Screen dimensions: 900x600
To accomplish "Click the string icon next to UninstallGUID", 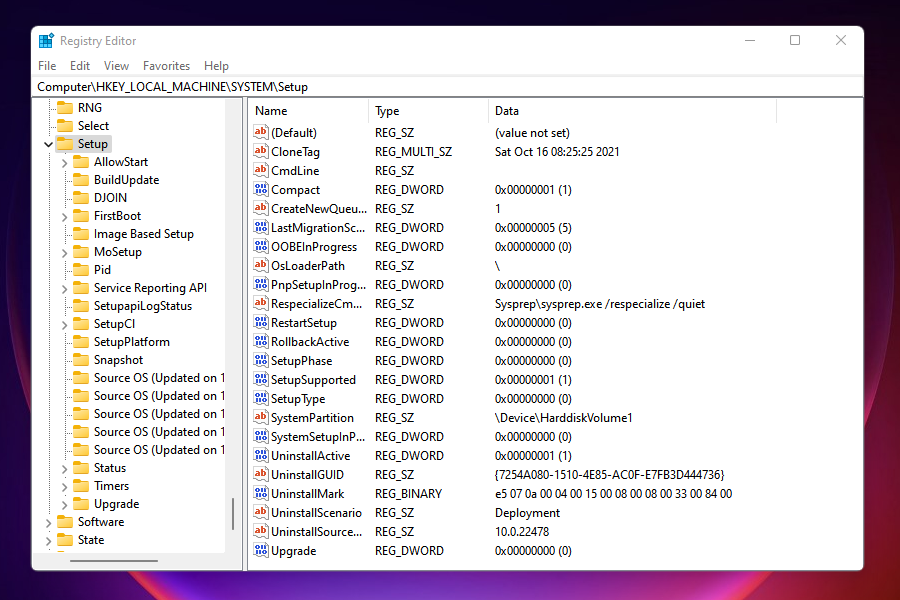I will [262, 474].
